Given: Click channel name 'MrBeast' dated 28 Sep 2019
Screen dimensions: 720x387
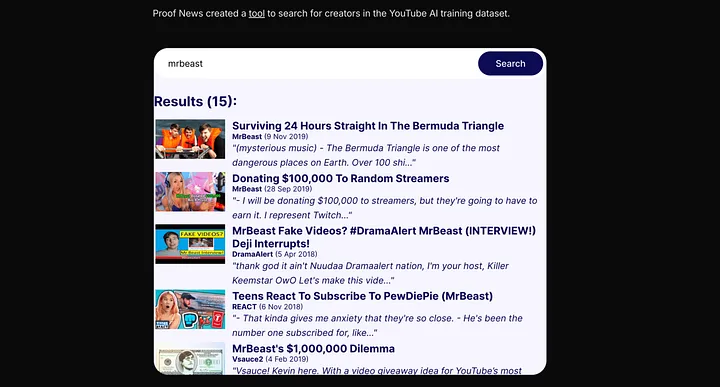Looking at the screenshot, I should point(247,189).
